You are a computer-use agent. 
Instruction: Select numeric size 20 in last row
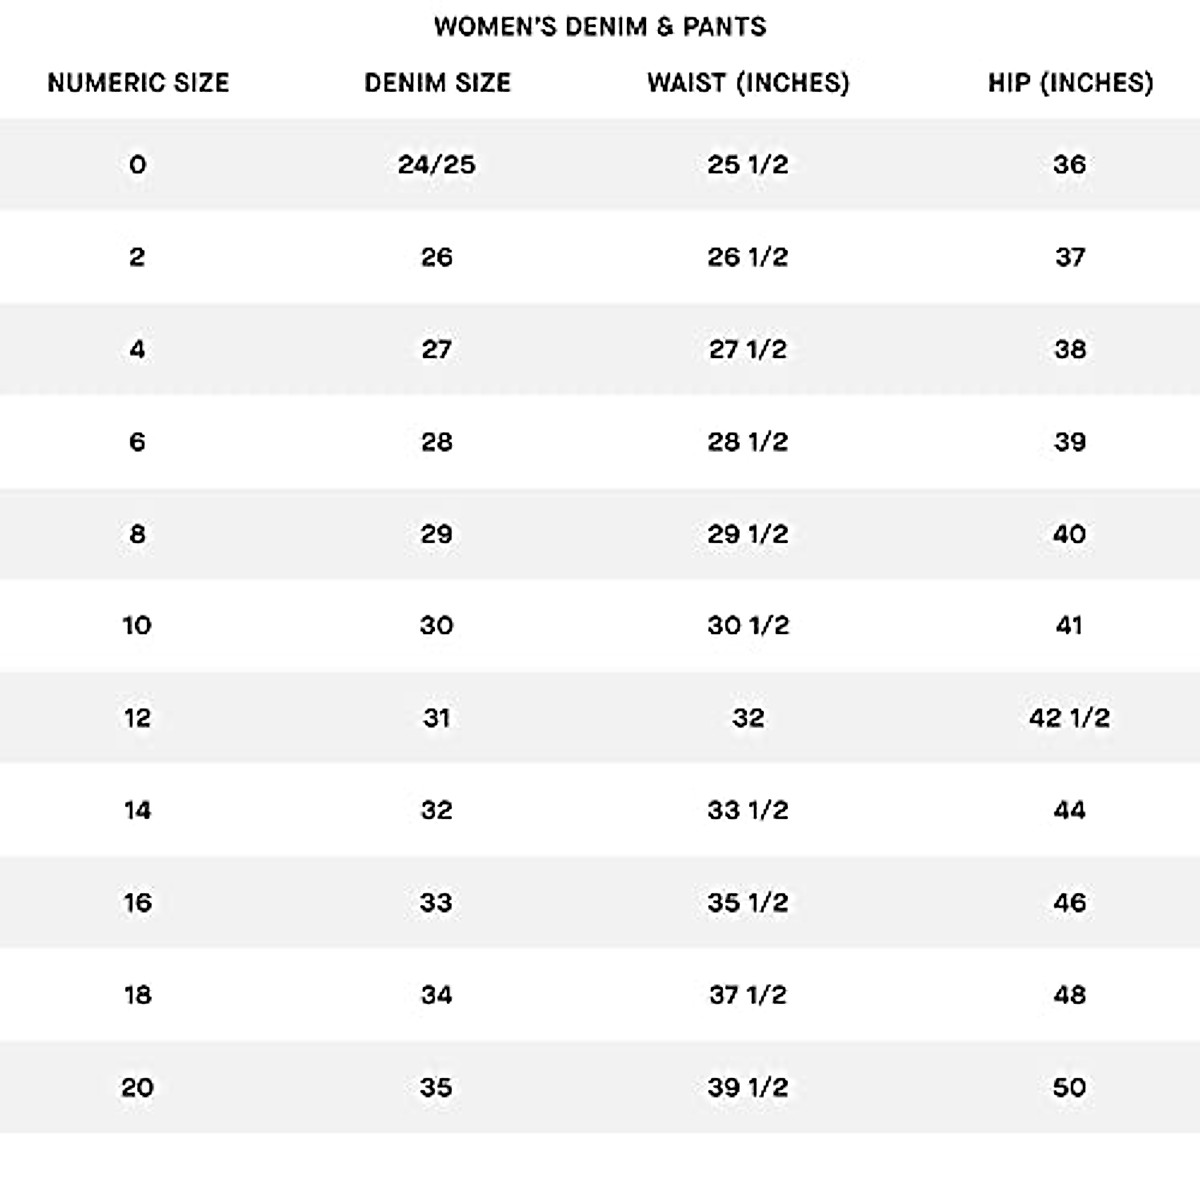coord(138,1087)
